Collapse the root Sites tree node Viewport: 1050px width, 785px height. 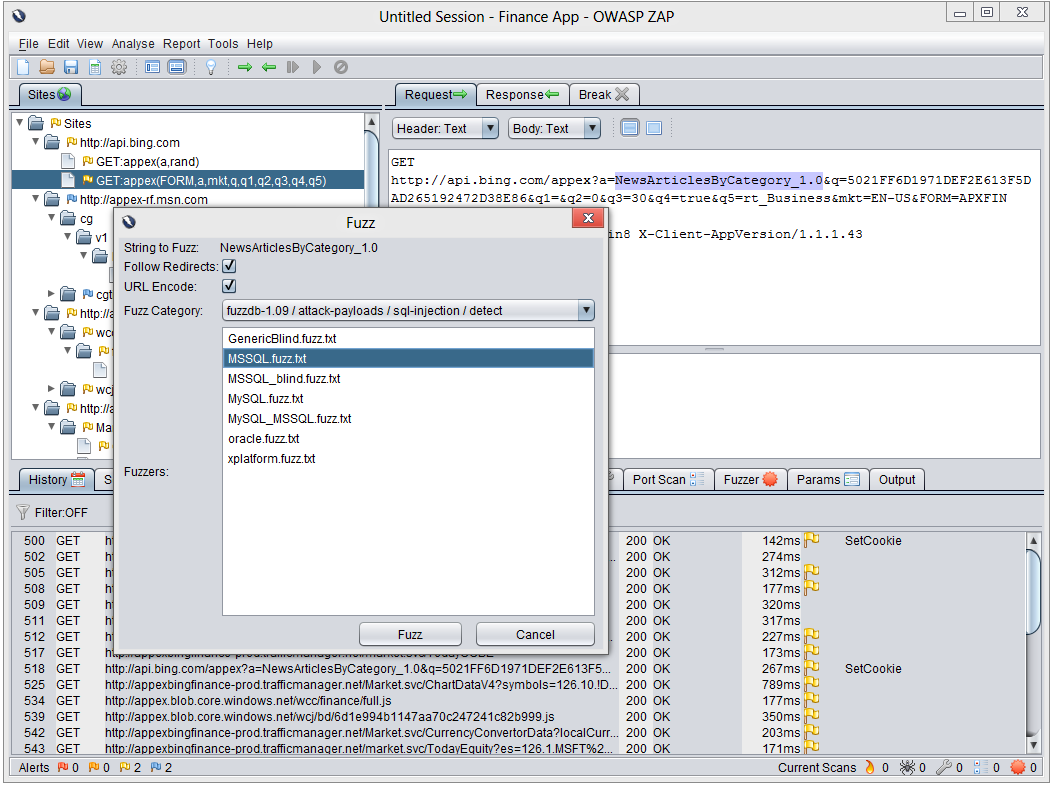20,123
